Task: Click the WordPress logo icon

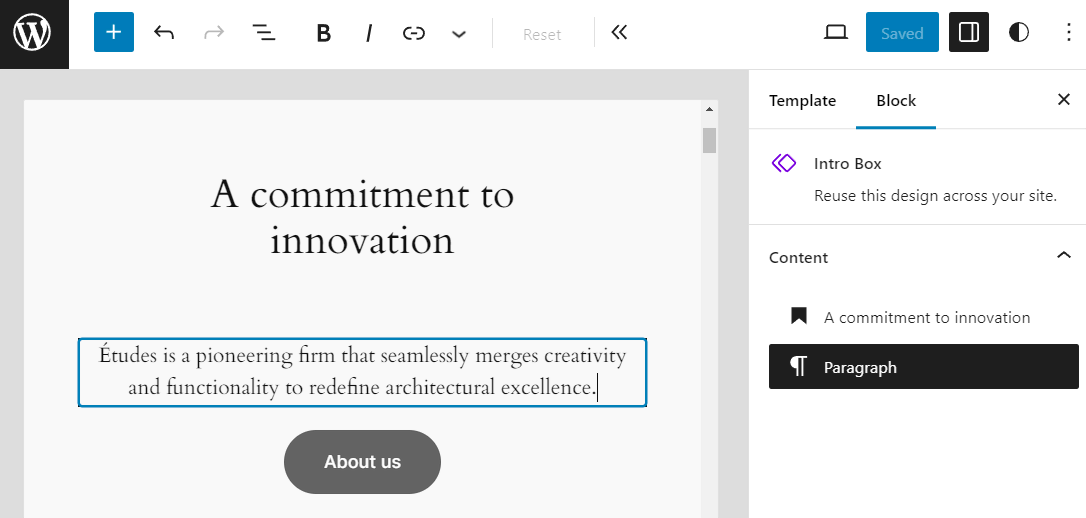Action: tap(33, 34)
